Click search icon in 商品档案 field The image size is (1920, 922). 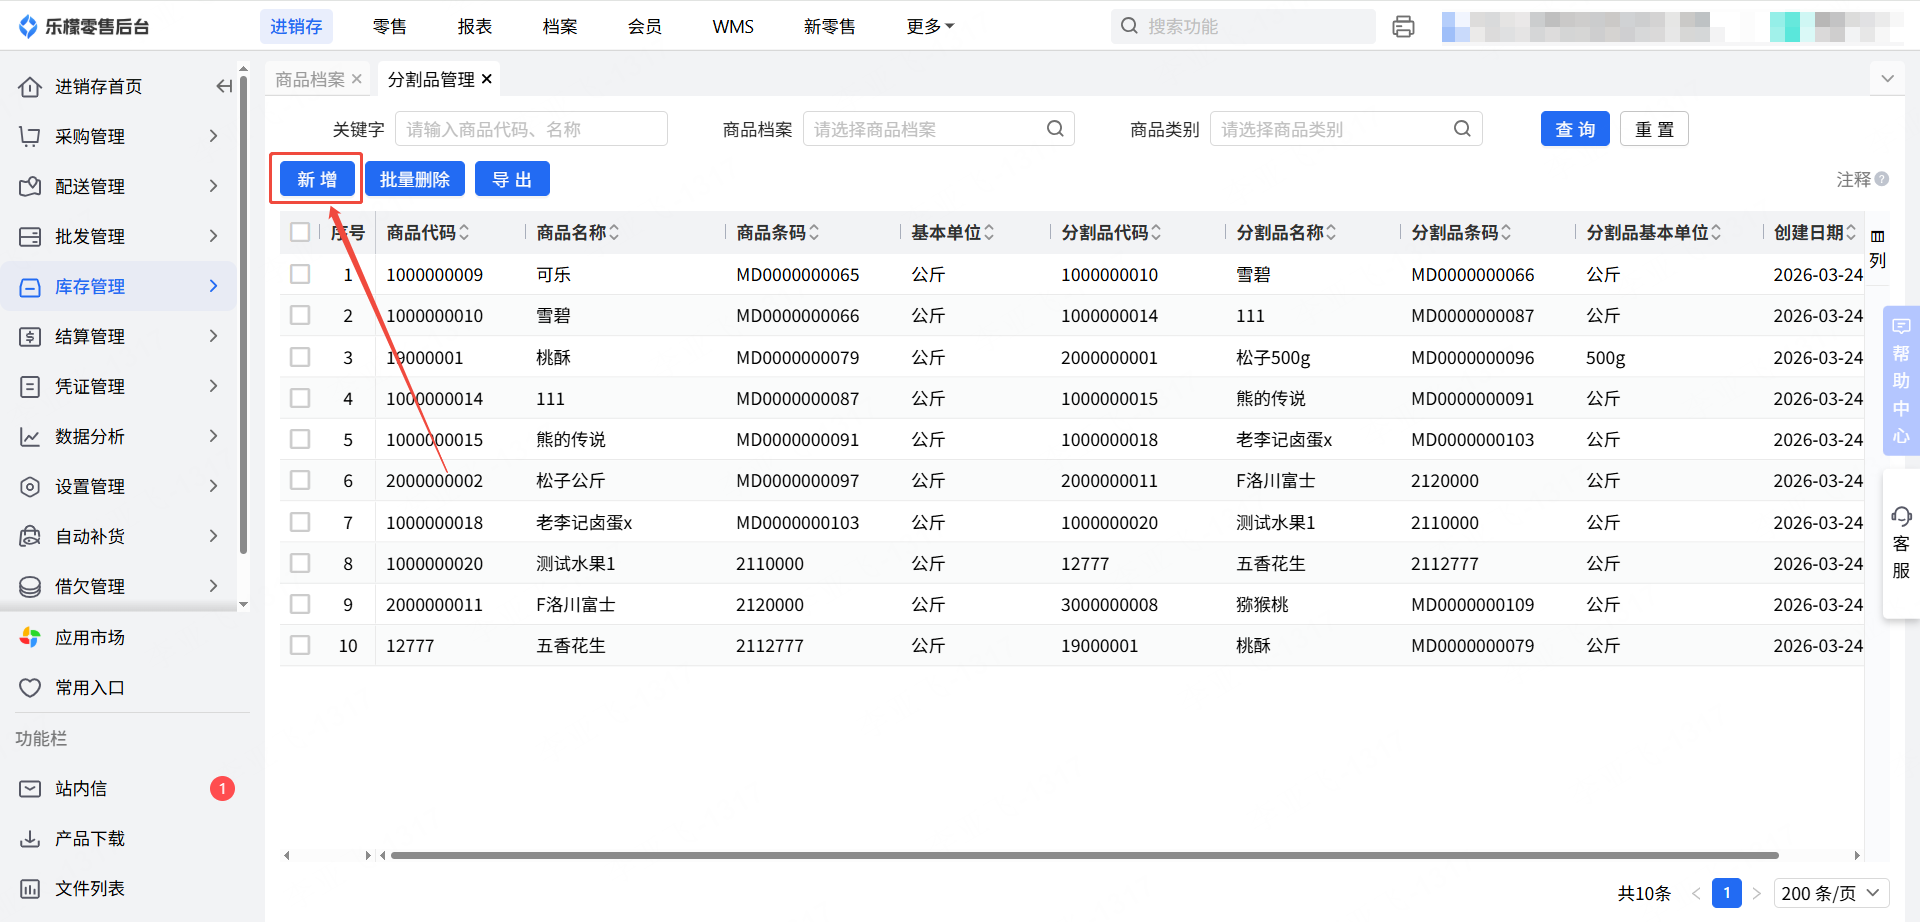tap(1055, 129)
